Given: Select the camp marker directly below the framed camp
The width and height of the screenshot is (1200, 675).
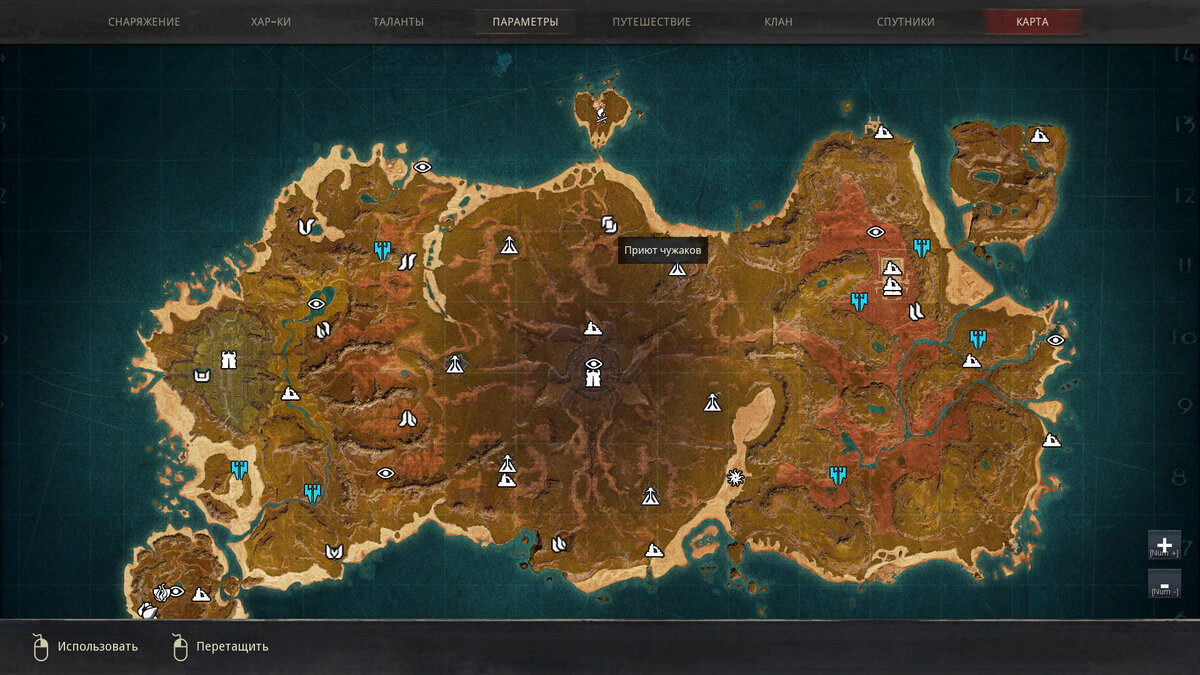Looking at the screenshot, I should [892, 288].
